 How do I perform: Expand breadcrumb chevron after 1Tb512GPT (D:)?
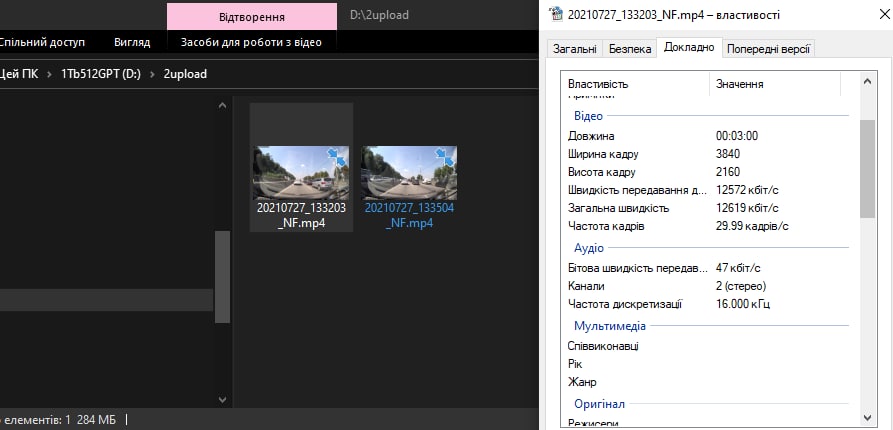(152, 74)
